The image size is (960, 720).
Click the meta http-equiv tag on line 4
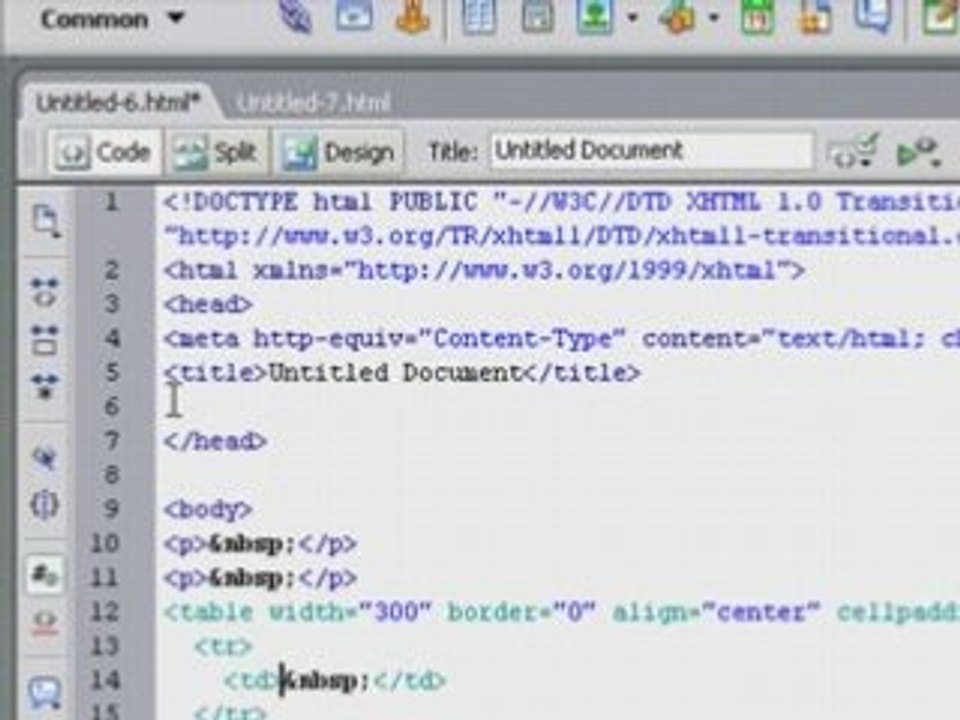pos(561,339)
